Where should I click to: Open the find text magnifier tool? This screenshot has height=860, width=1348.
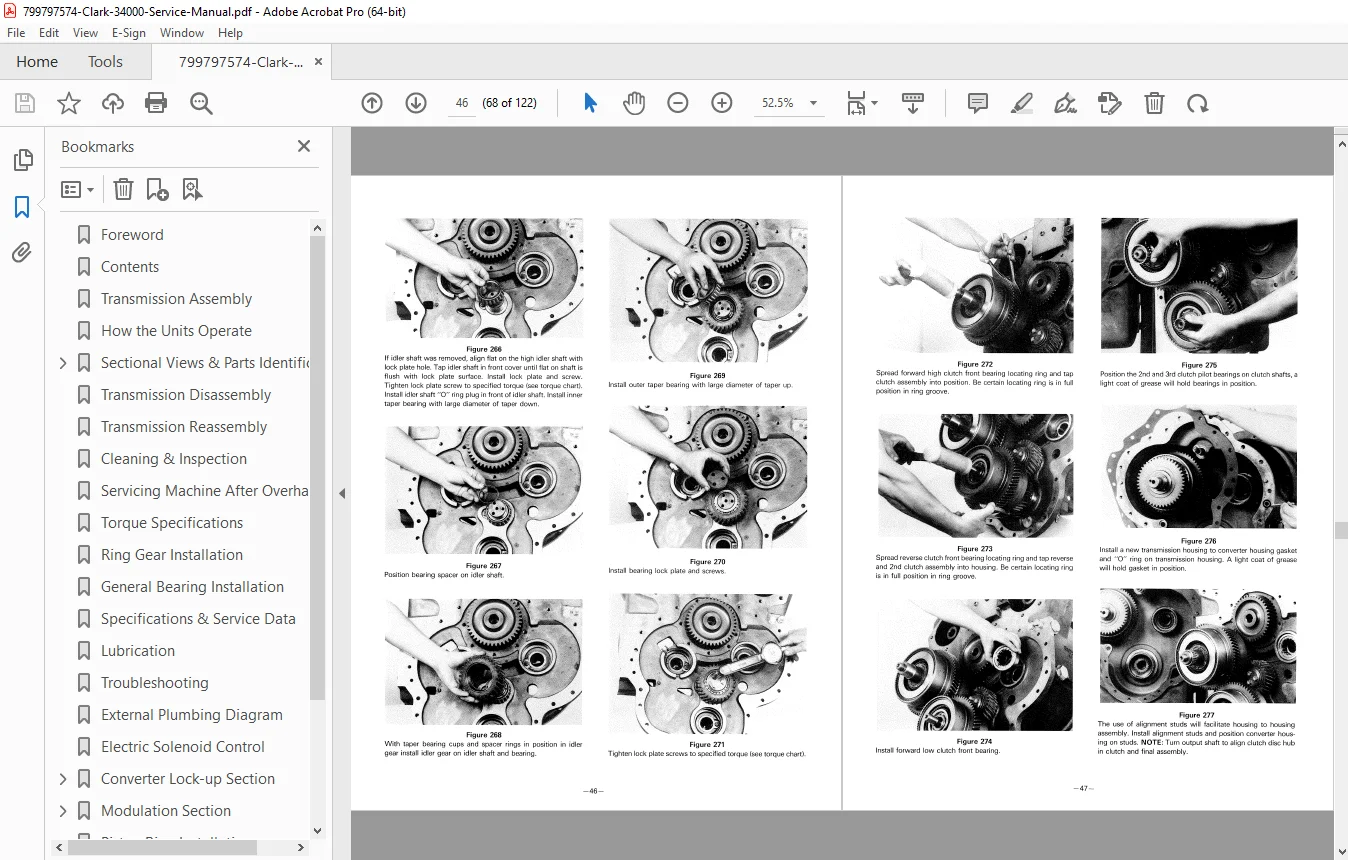(201, 103)
